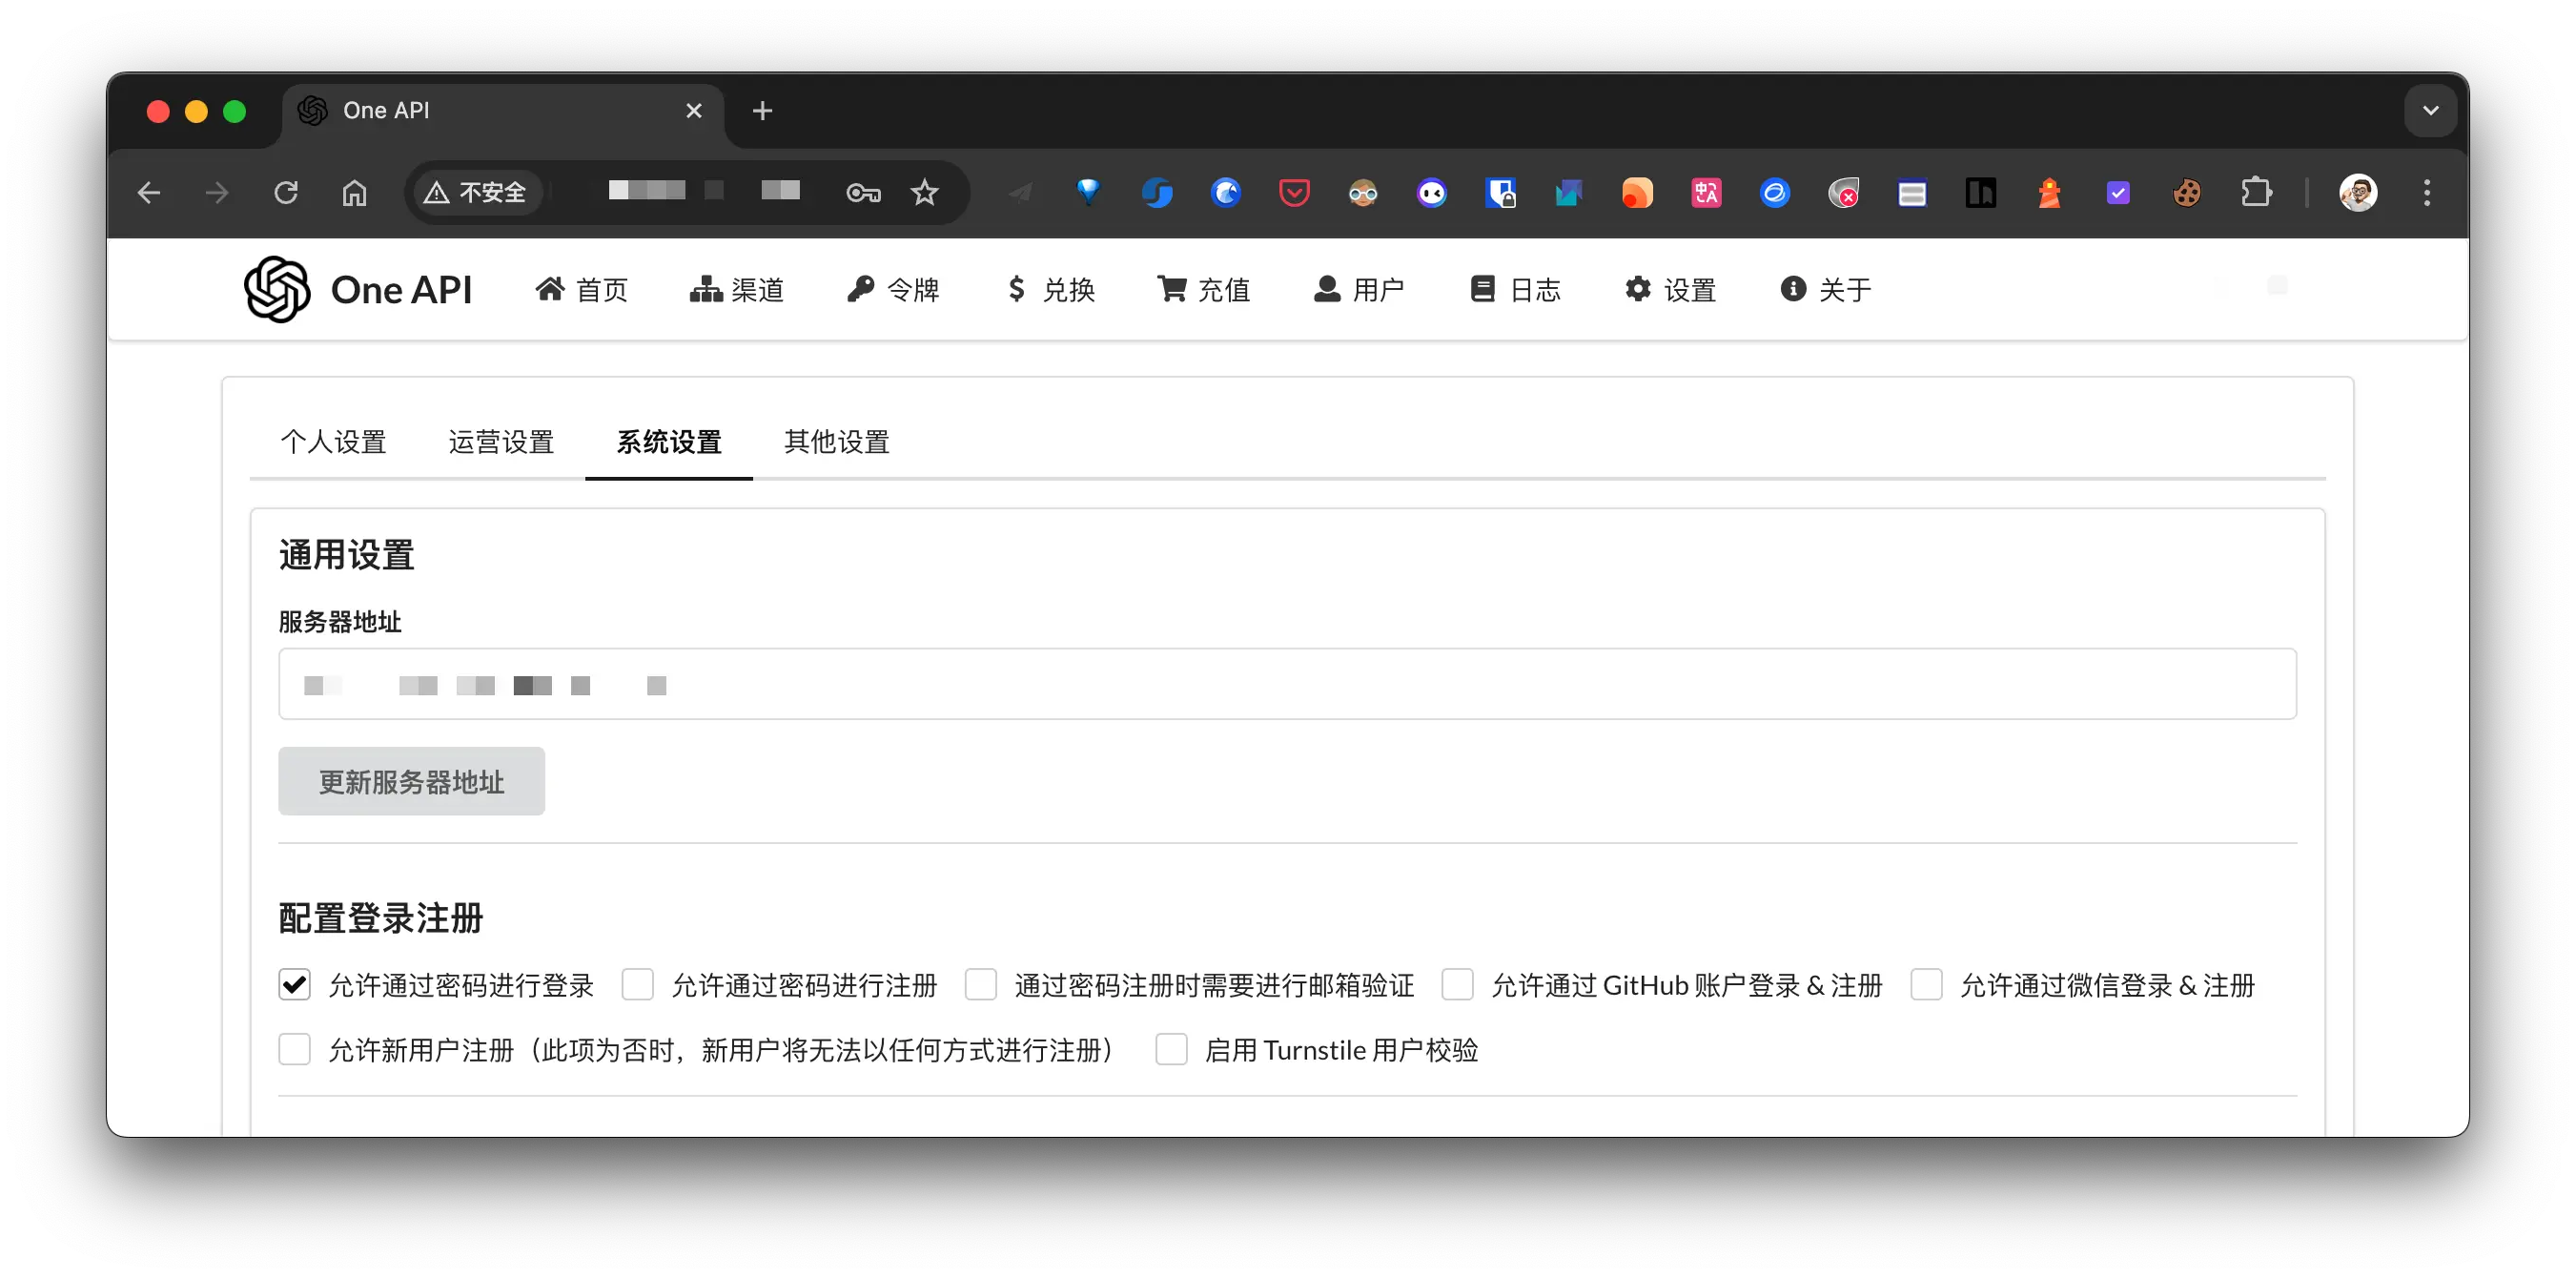Enable 启用 Turnstile 用户校验
Viewport: 2576px width, 1278px height.
(x=1171, y=1050)
